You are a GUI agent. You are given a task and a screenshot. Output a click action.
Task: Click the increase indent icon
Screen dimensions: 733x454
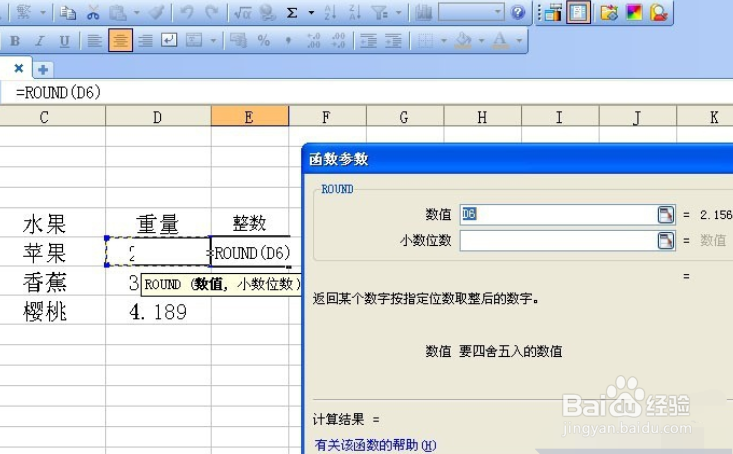coord(393,41)
